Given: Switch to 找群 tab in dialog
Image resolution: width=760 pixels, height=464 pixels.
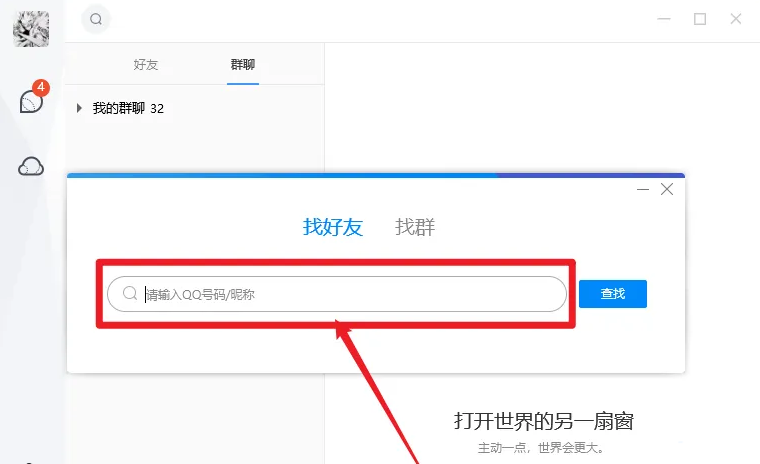Looking at the screenshot, I should [x=415, y=227].
